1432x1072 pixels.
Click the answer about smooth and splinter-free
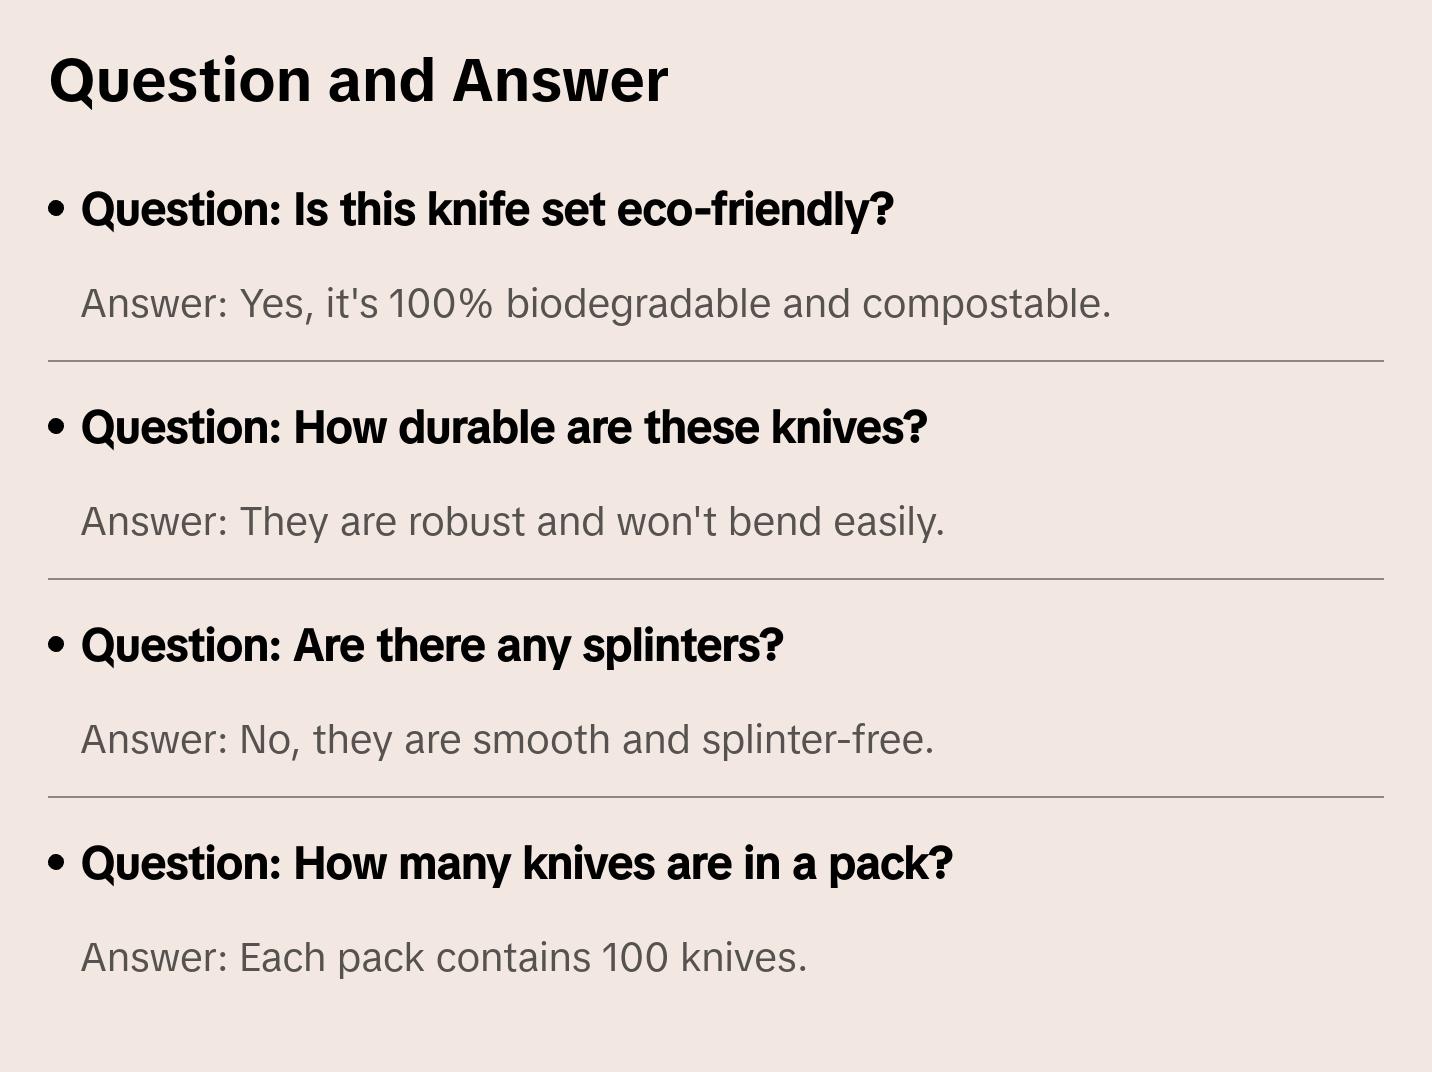(x=507, y=740)
